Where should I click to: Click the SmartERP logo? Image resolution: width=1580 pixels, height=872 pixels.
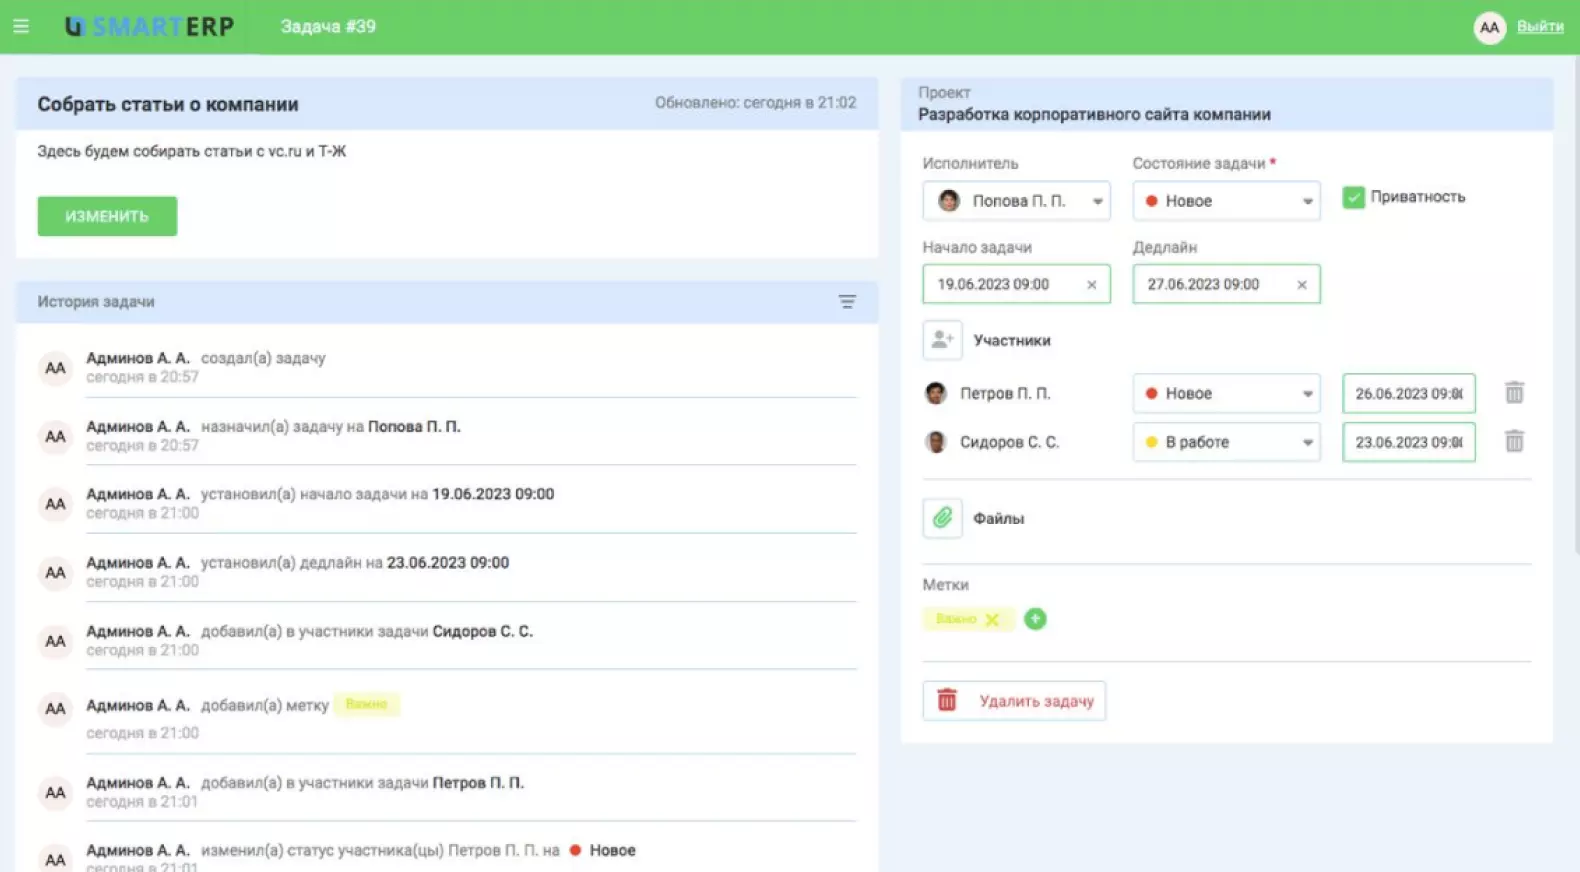(150, 27)
